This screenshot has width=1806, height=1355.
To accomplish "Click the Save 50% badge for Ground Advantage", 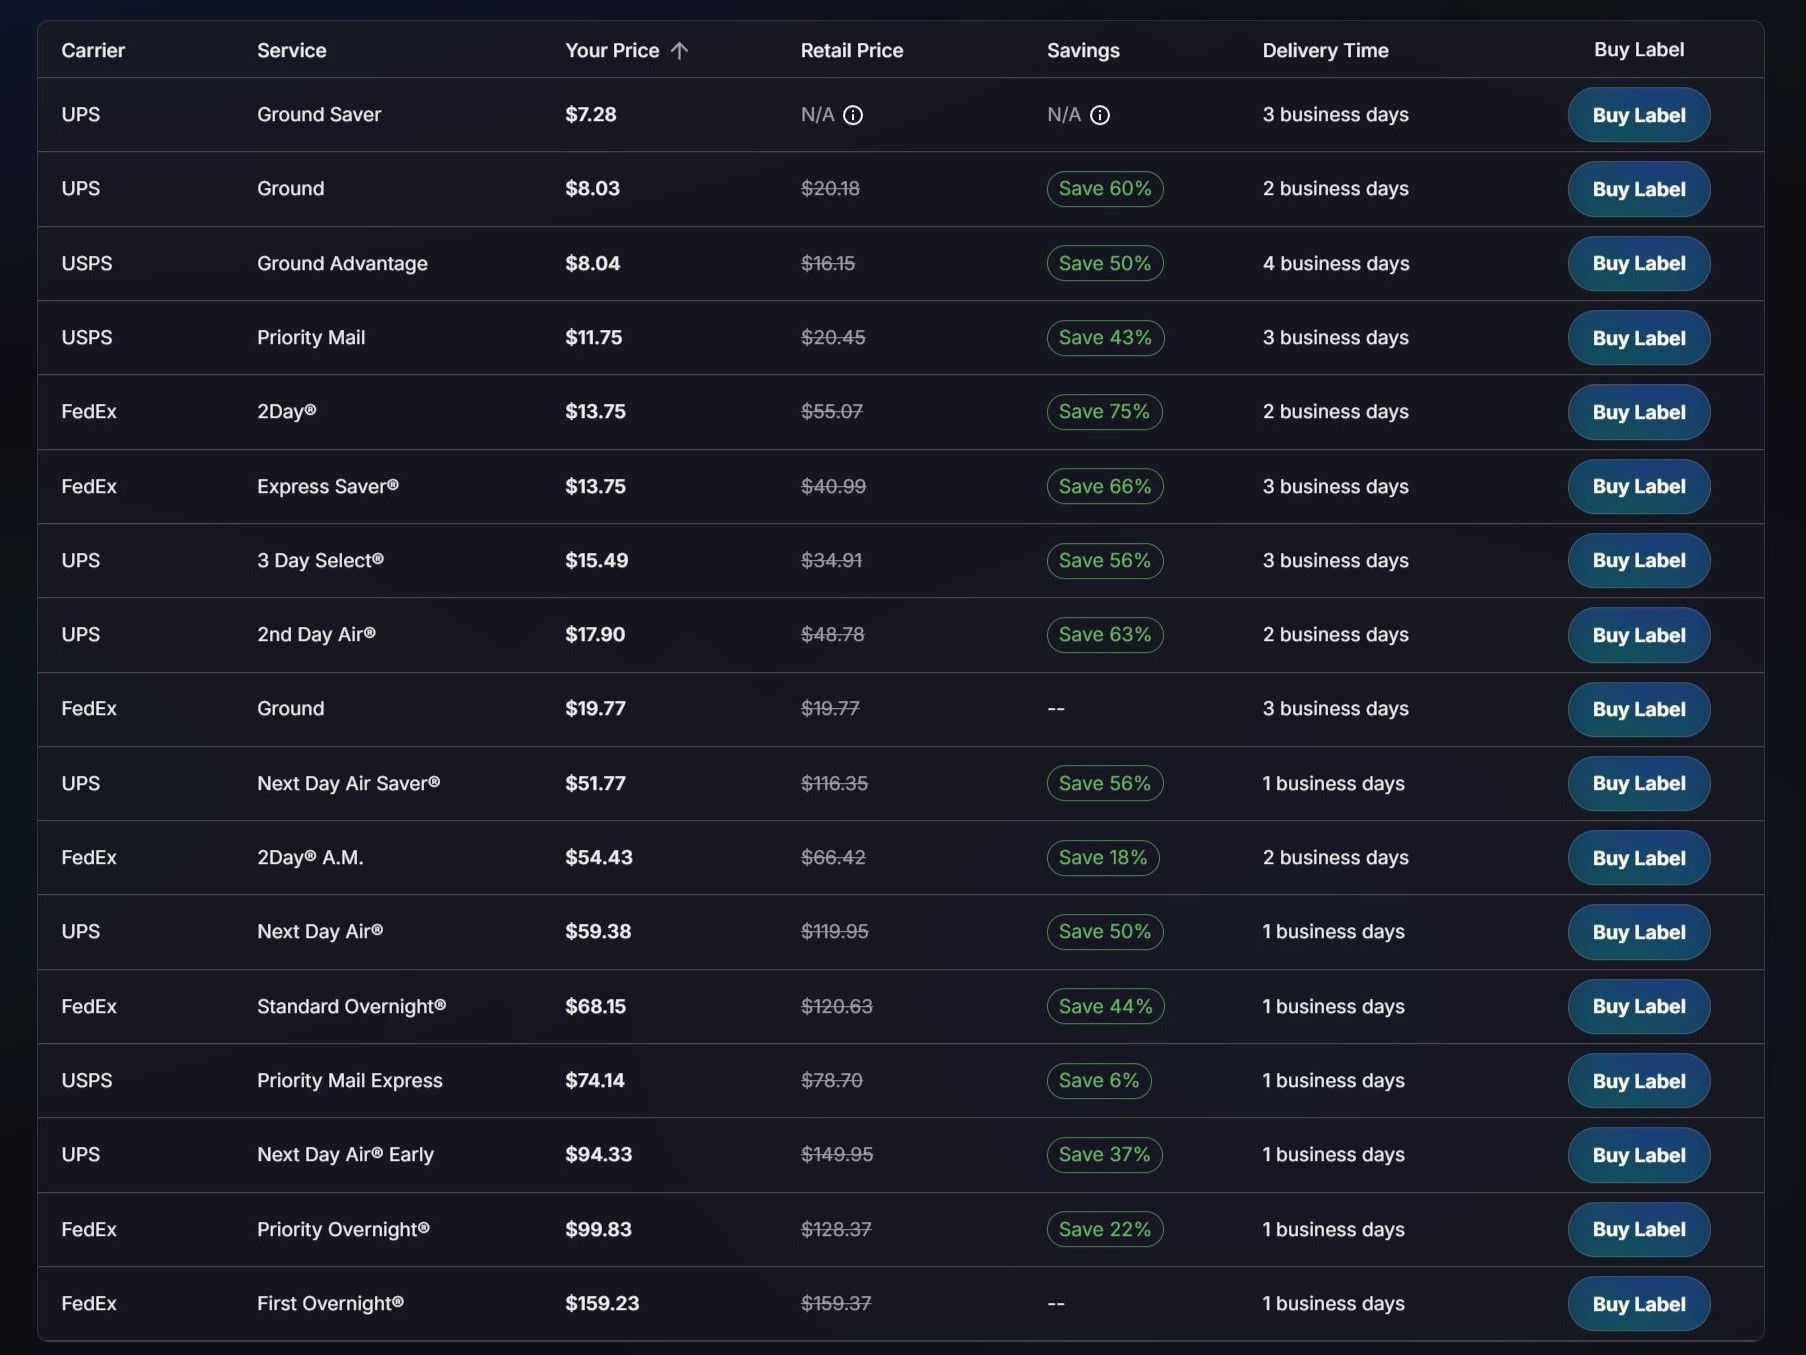I will click(x=1105, y=264).
